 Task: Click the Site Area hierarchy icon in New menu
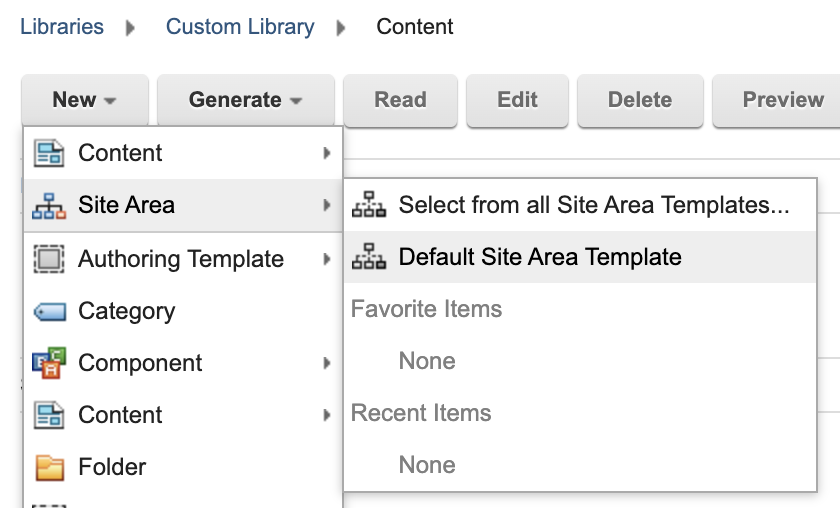point(49,206)
